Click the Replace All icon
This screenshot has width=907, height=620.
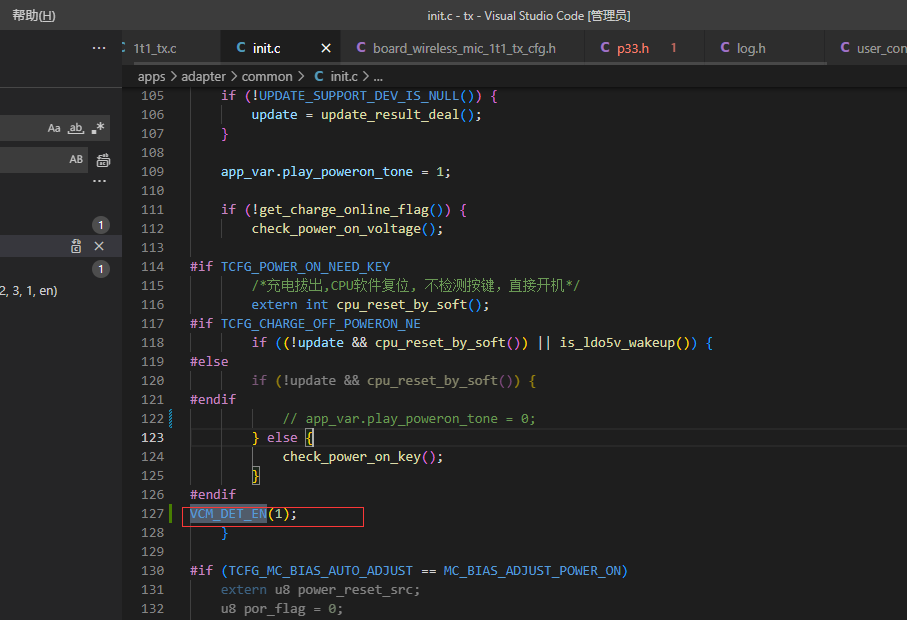click(103, 160)
